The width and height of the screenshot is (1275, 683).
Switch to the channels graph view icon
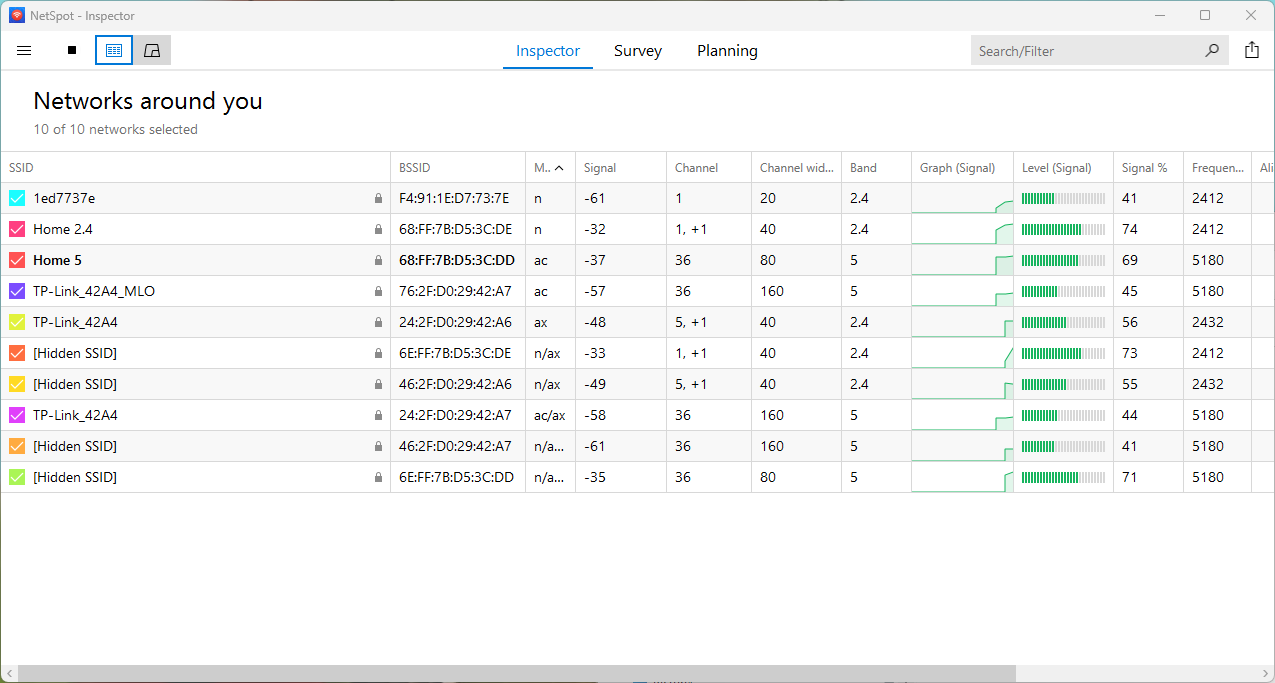click(152, 49)
